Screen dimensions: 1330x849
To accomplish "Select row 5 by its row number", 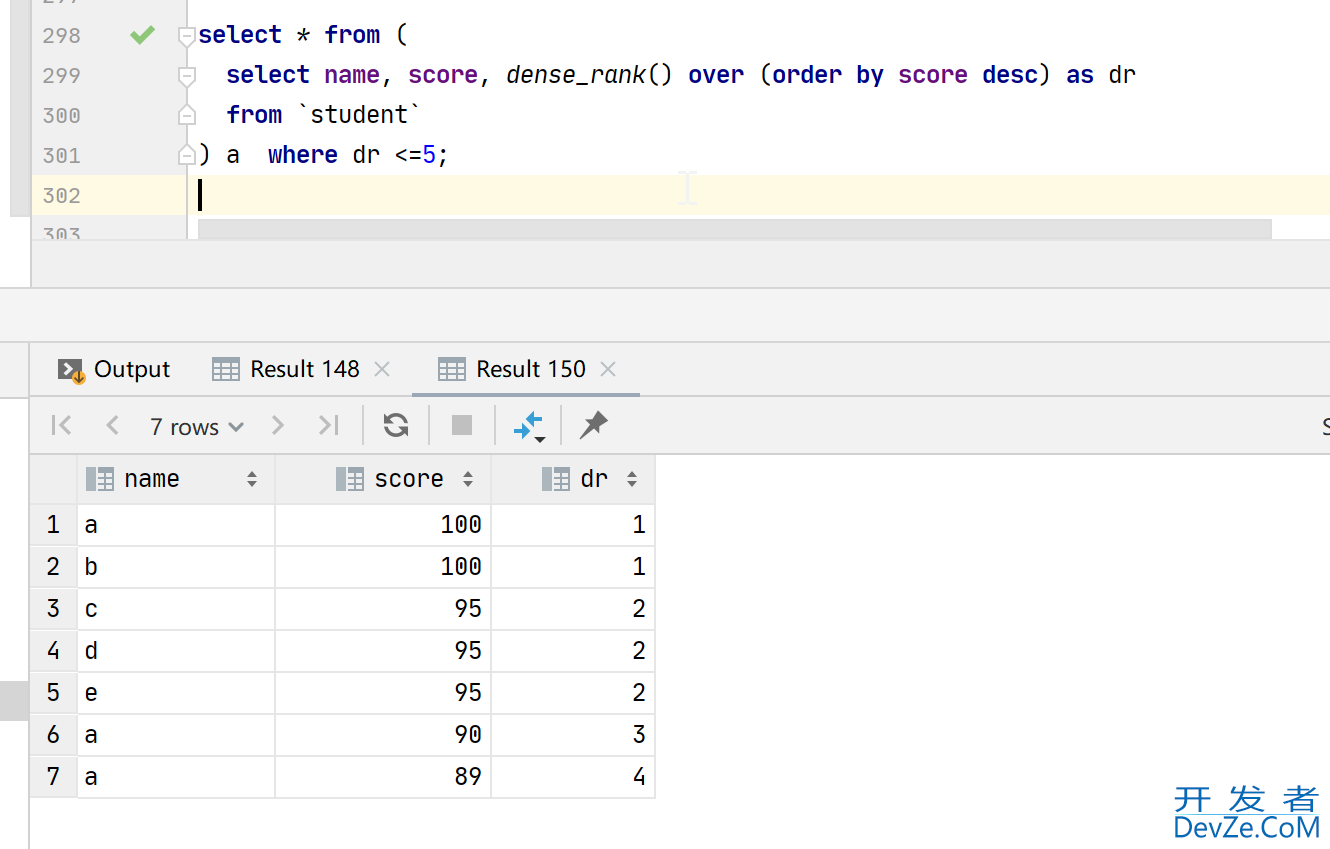I will click(53, 693).
